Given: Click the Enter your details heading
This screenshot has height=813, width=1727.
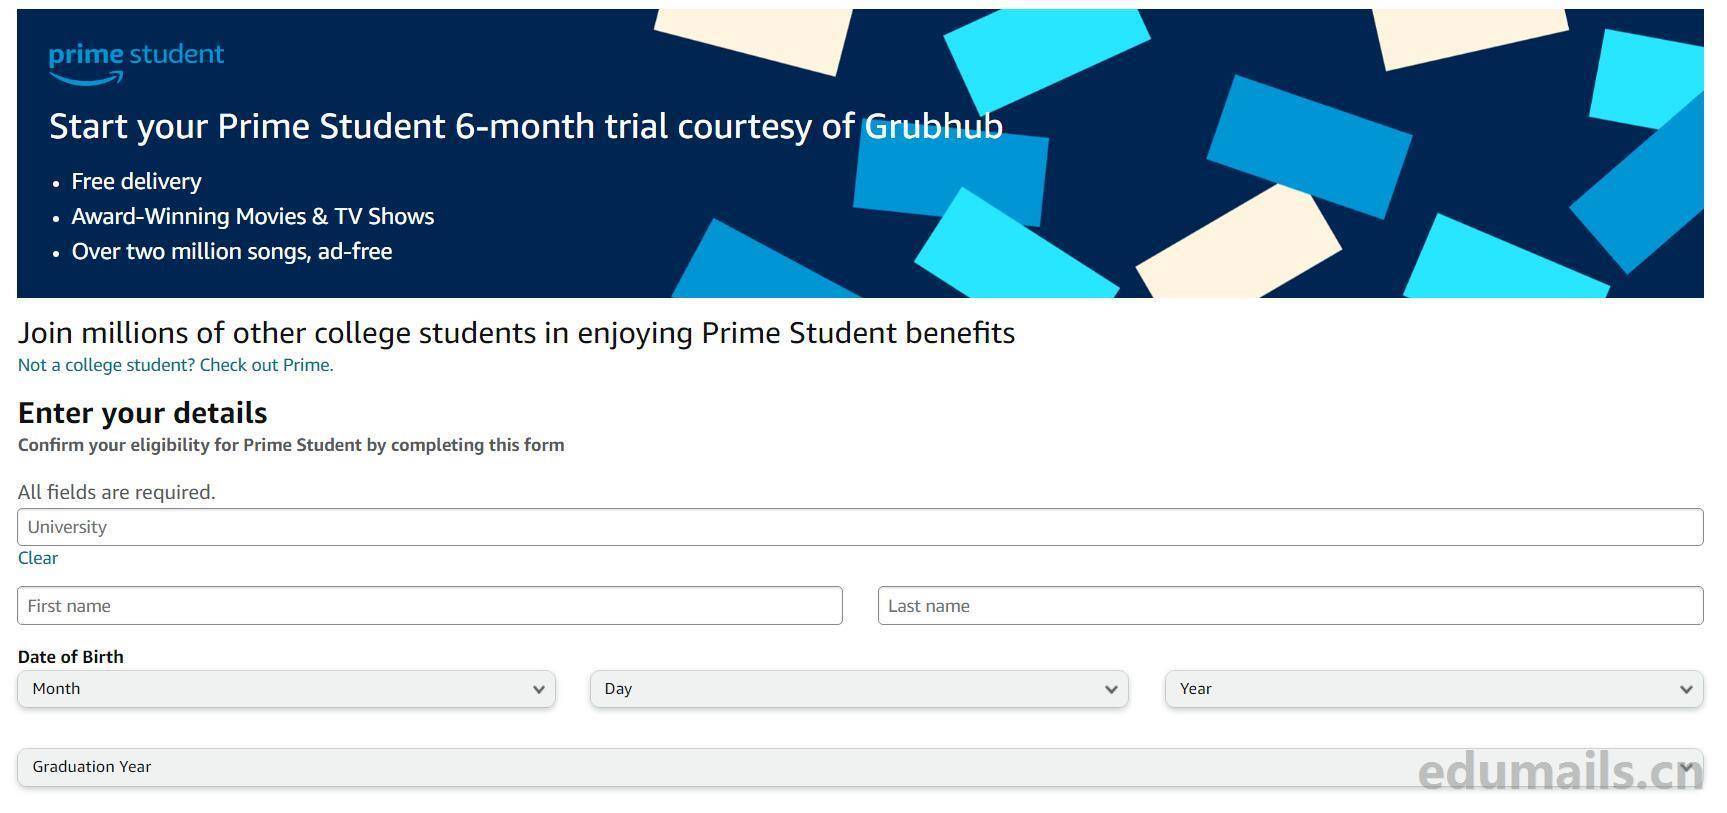Looking at the screenshot, I should pos(141,412).
